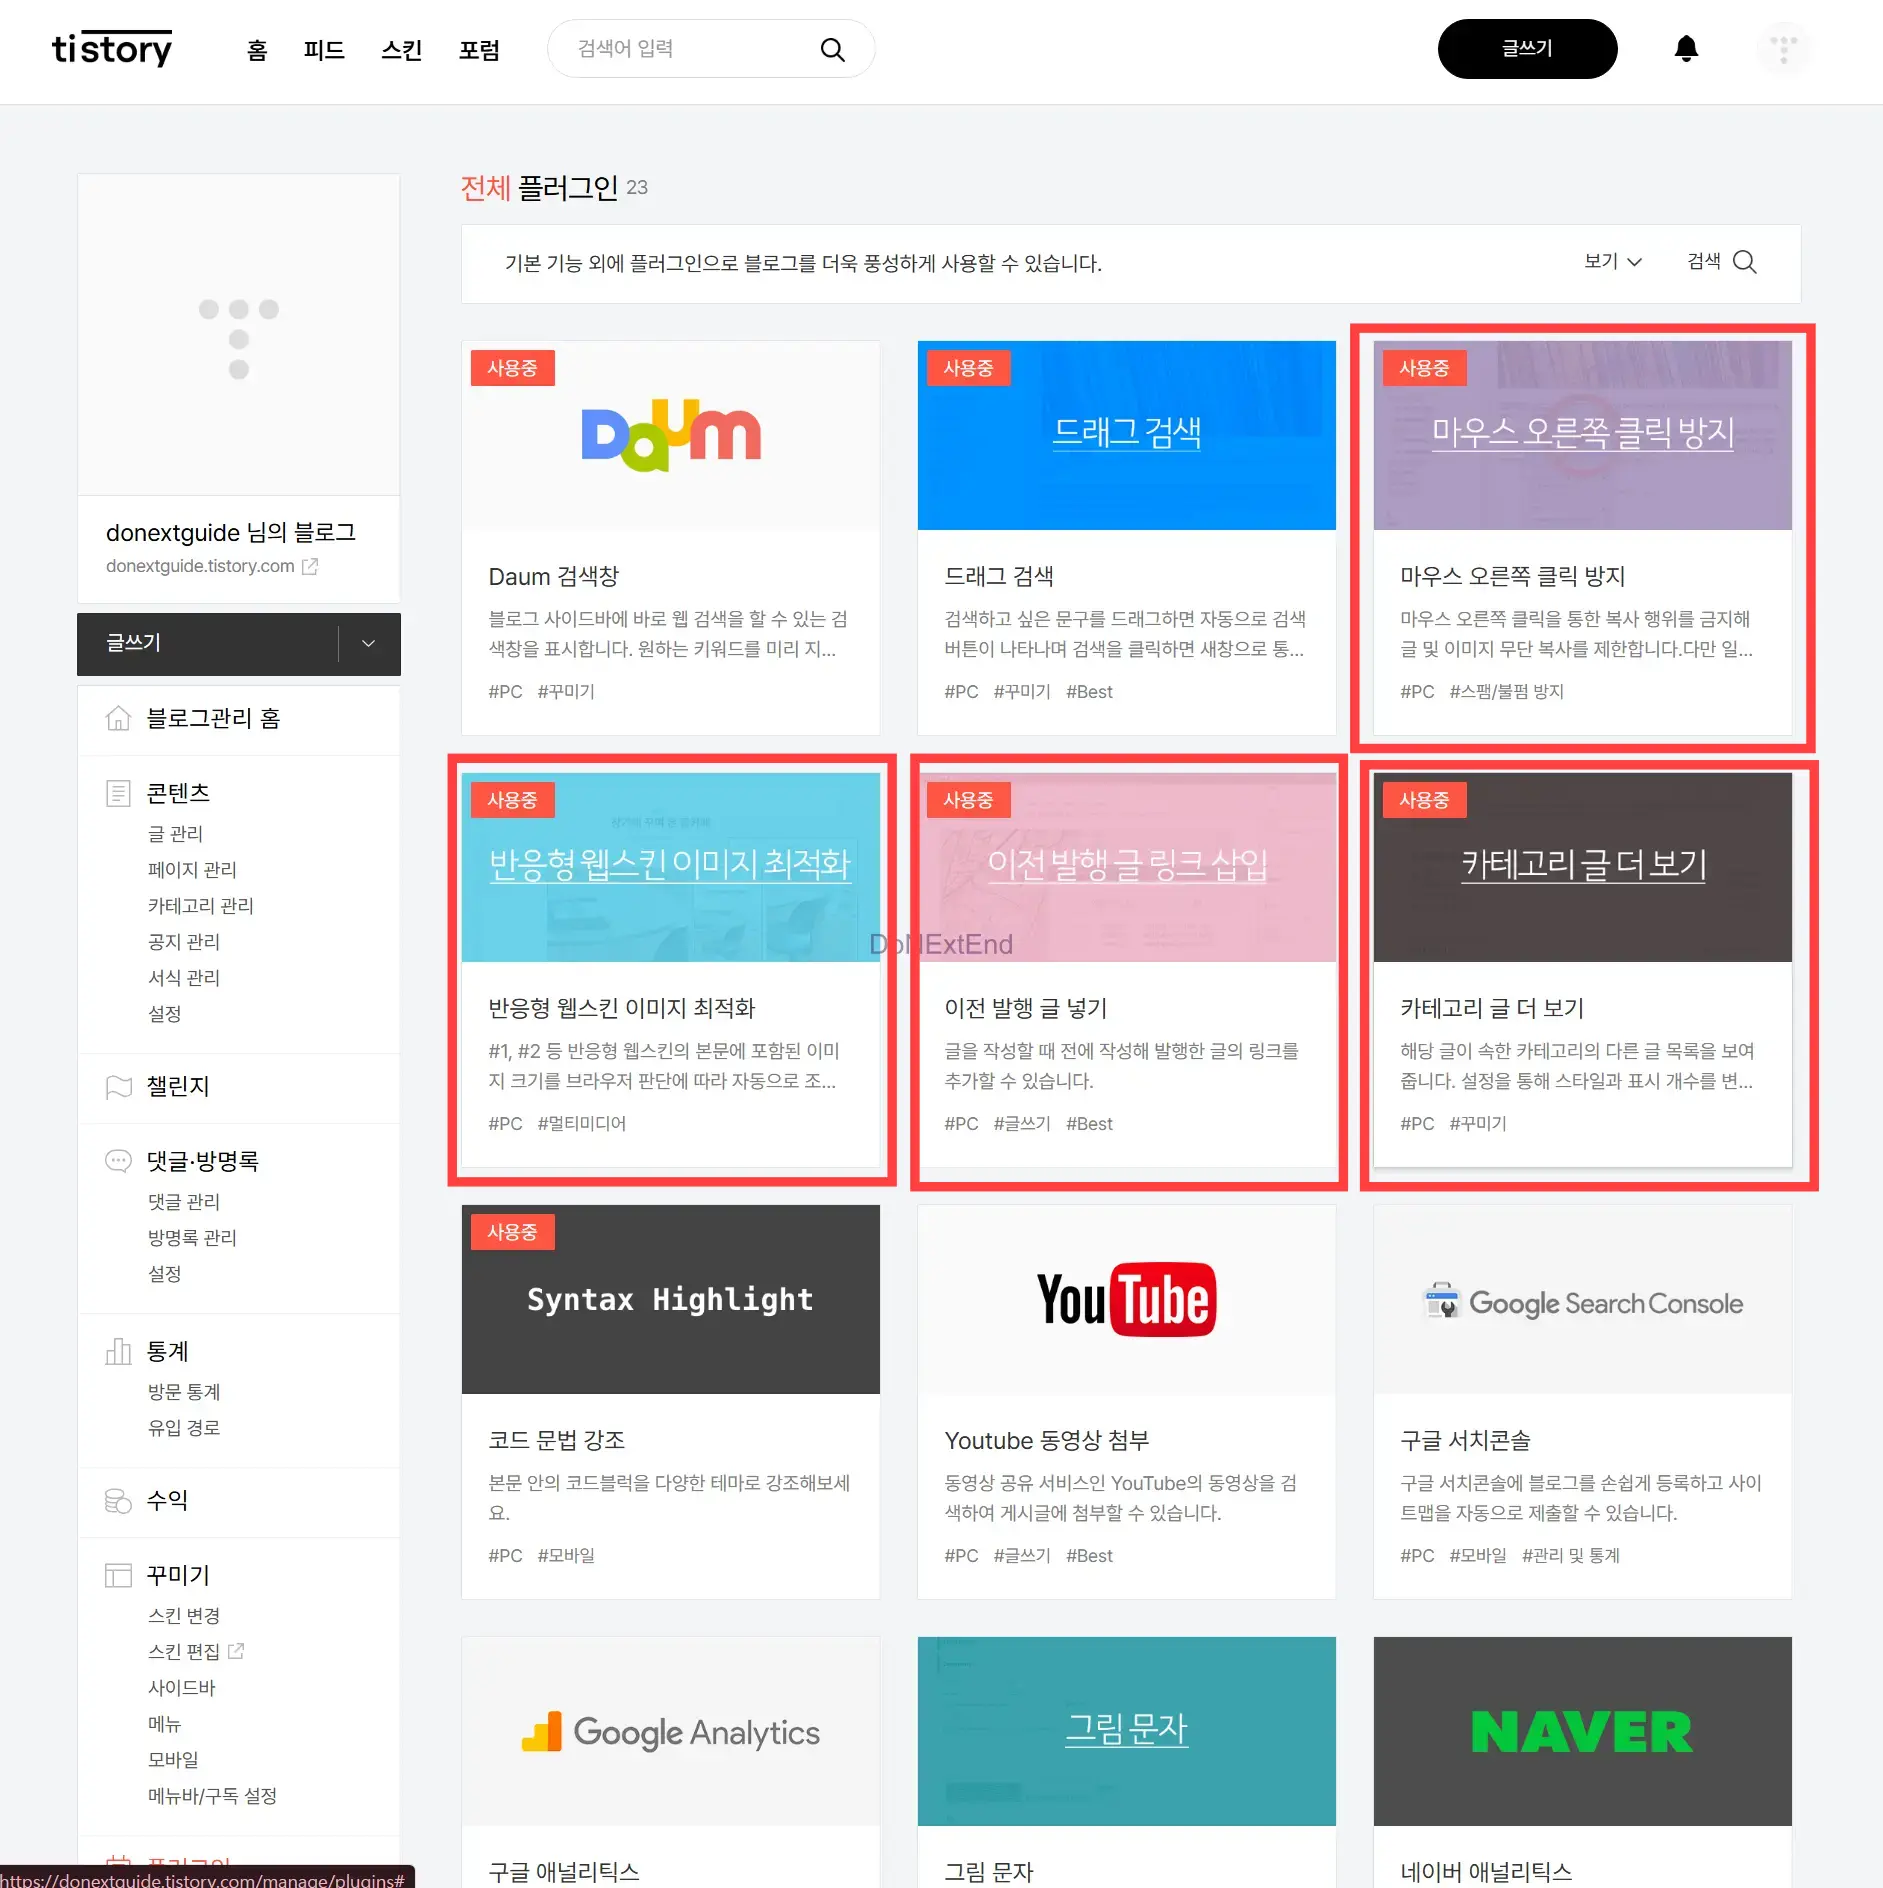This screenshot has height=1888, width=1883.
Task: Open 사이드바 under 꾸미기
Action: 182,1688
